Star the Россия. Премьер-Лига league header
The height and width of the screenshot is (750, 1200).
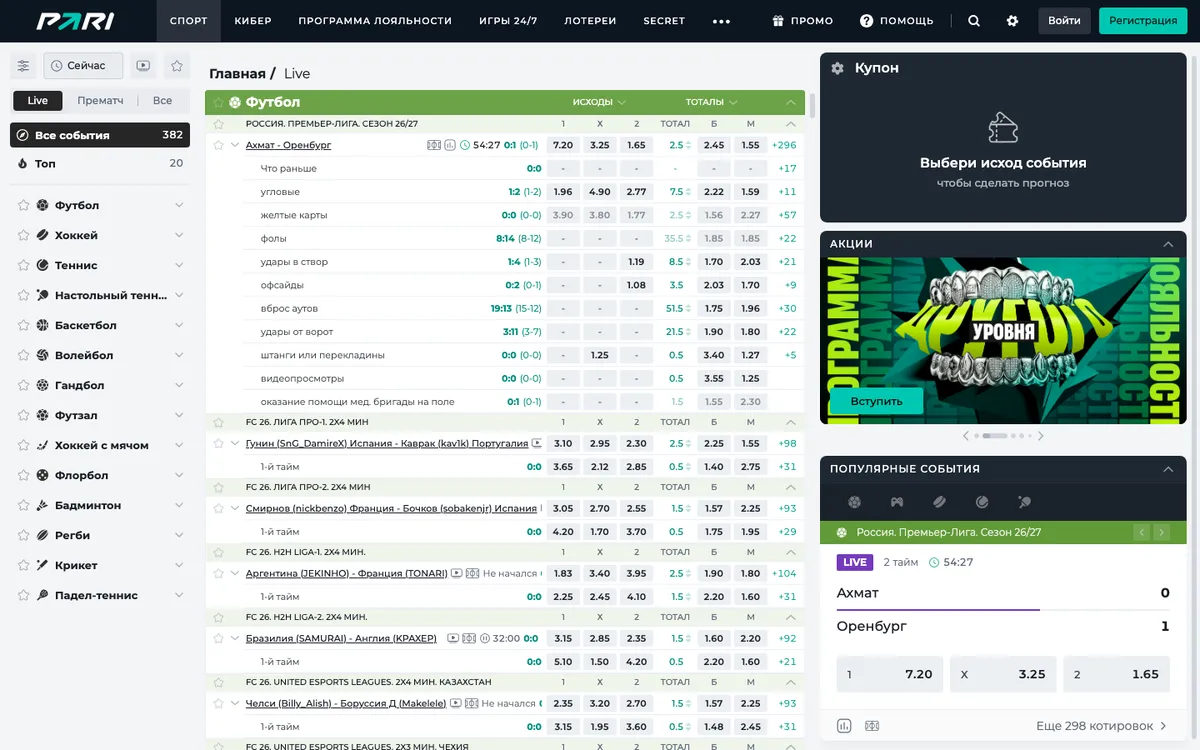(220, 124)
